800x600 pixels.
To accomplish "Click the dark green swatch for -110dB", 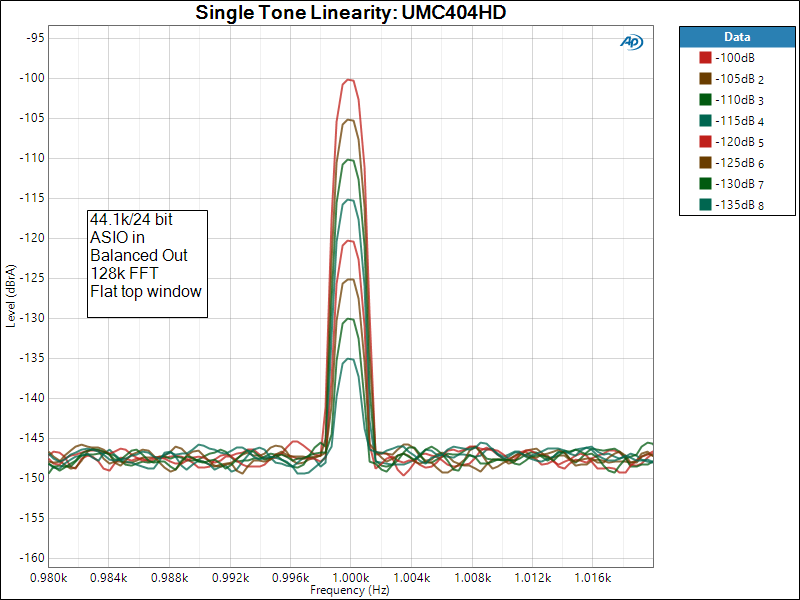I will pos(705,99).
